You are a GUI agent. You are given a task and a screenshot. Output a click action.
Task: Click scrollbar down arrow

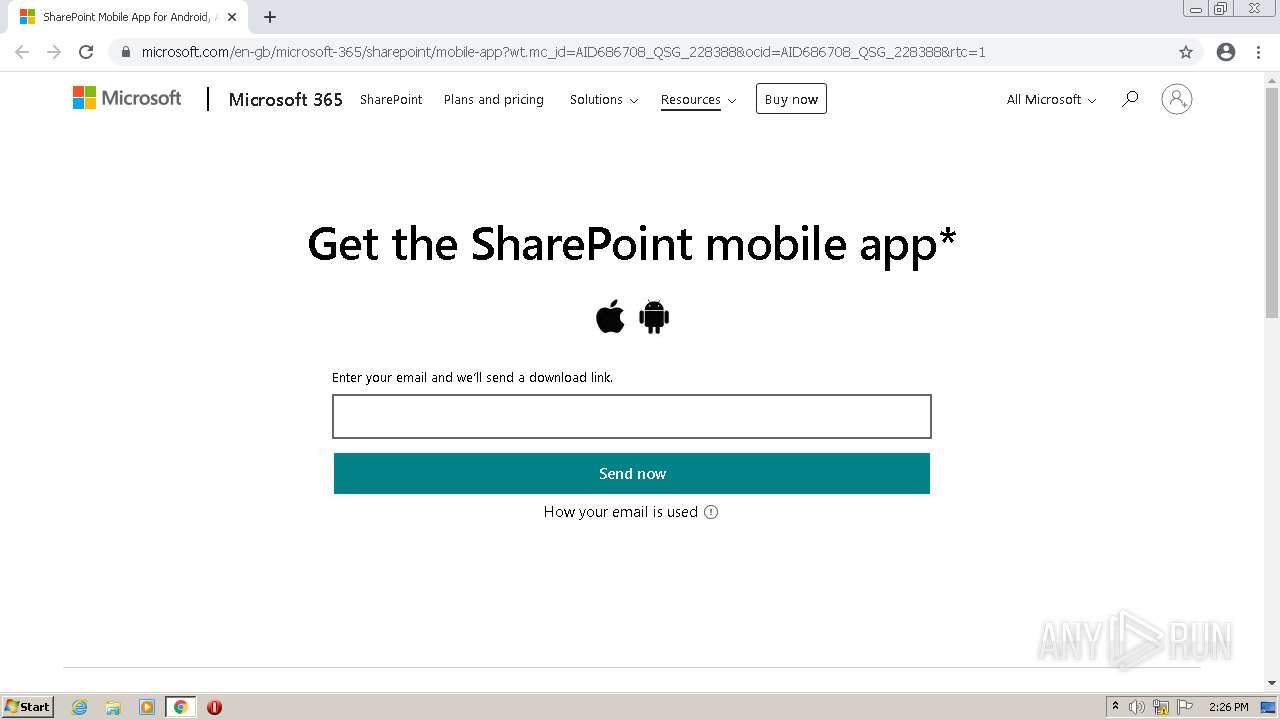pyautogui.click(x=1272, y=683)
